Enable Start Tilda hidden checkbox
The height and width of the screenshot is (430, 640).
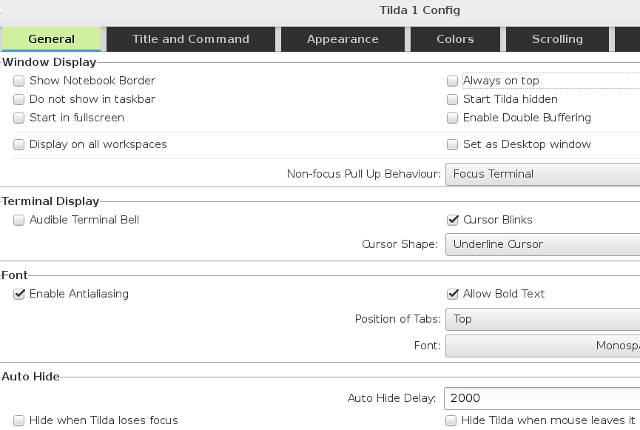click(453, 99)
